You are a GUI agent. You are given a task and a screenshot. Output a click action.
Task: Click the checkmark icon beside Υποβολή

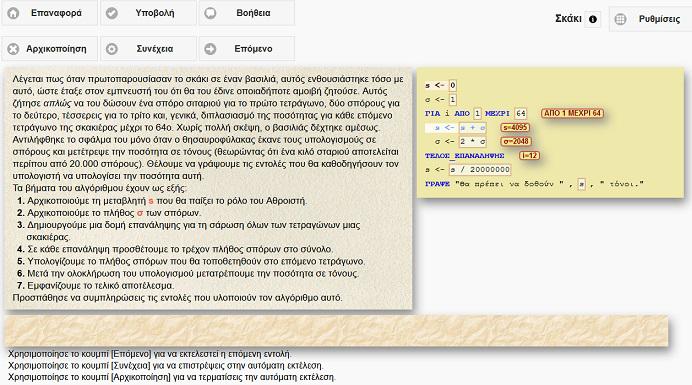[x=112, y=13]
